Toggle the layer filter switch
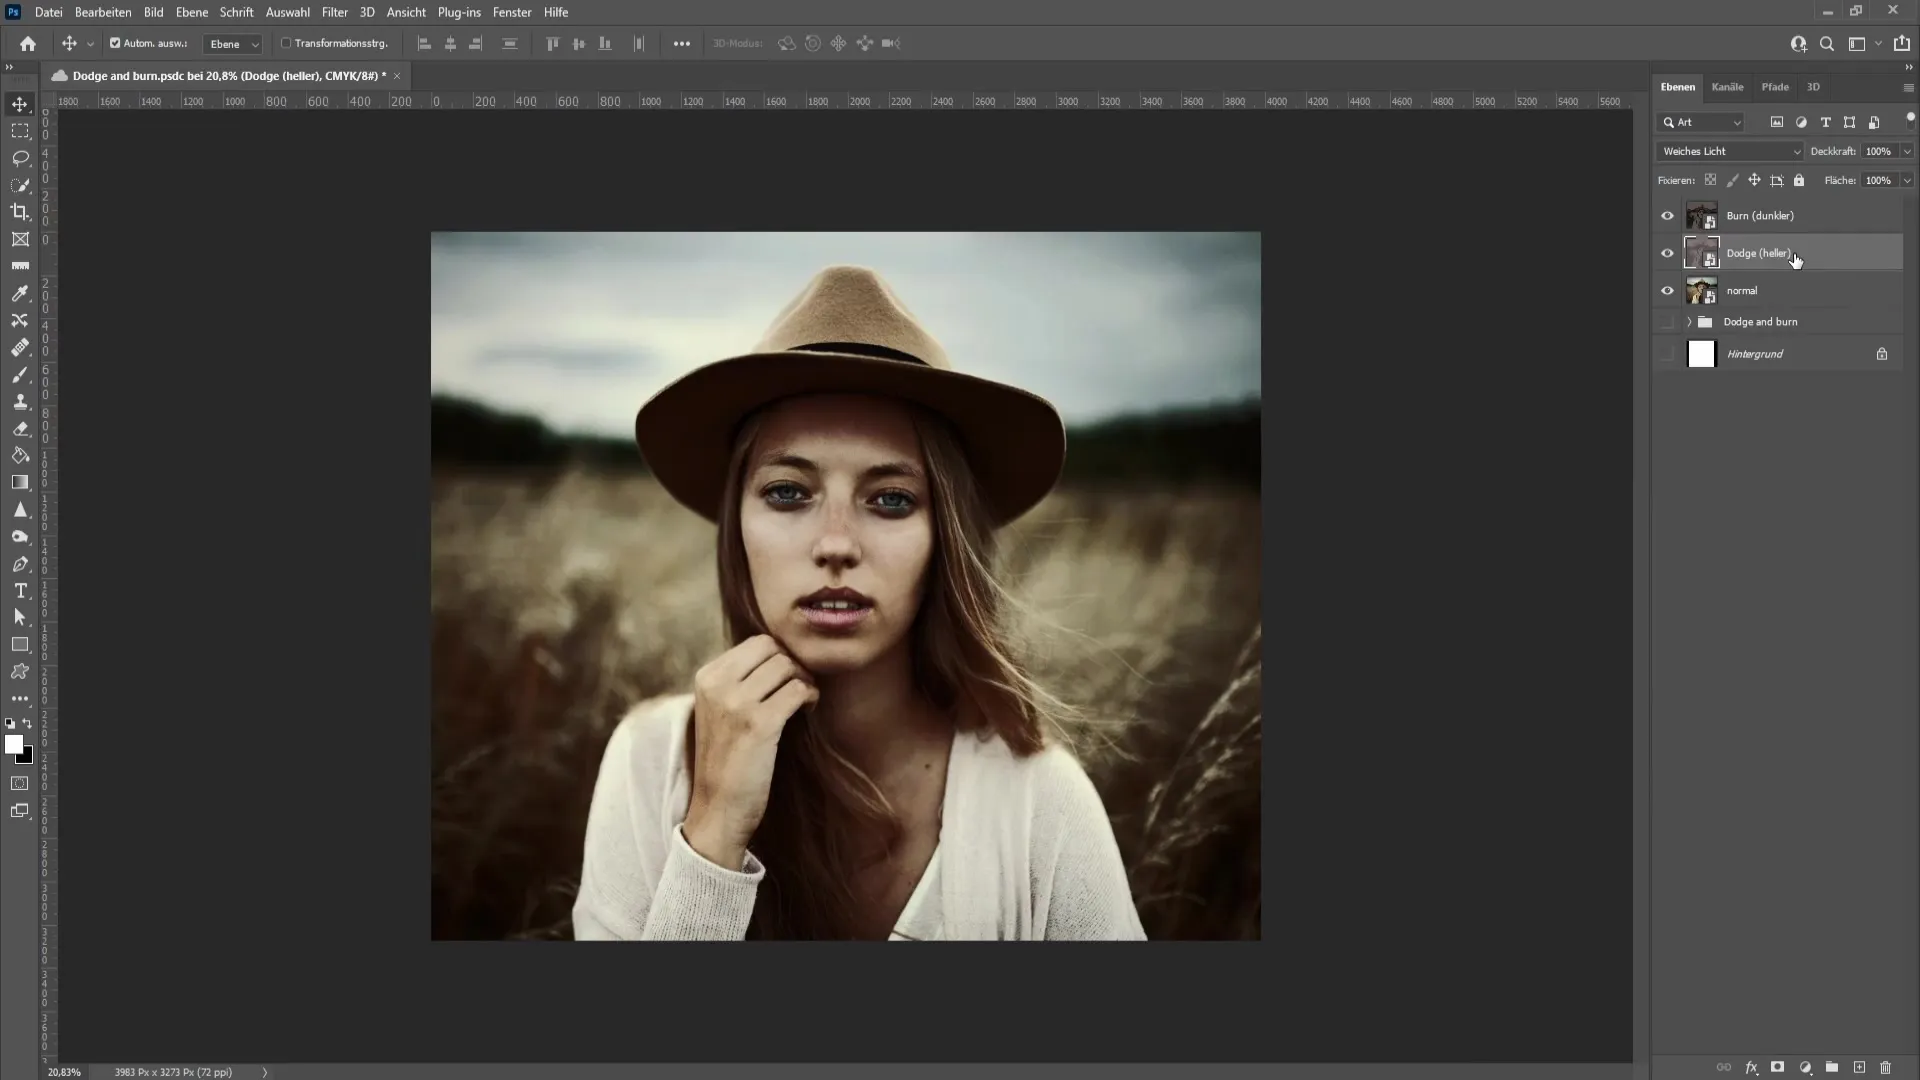The width and height of the screenshot is (1920, 1080). coord(1910,118)
